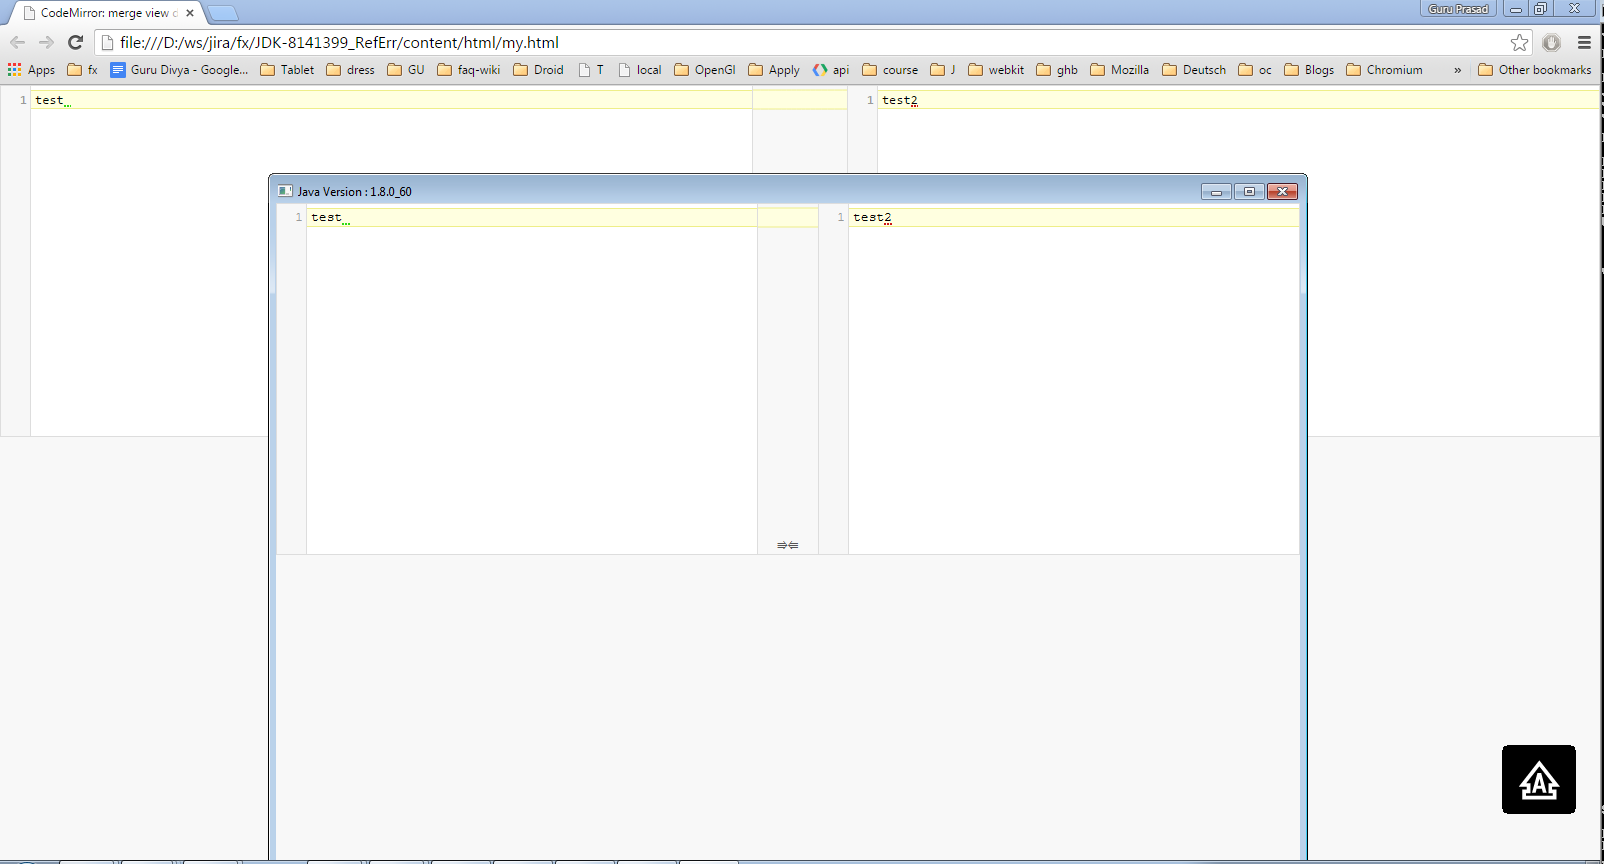Viewport: 1604px width, 864px height.
Task: Click the browser Reload button
Action: pyautogui.click(x=75, y=42)
